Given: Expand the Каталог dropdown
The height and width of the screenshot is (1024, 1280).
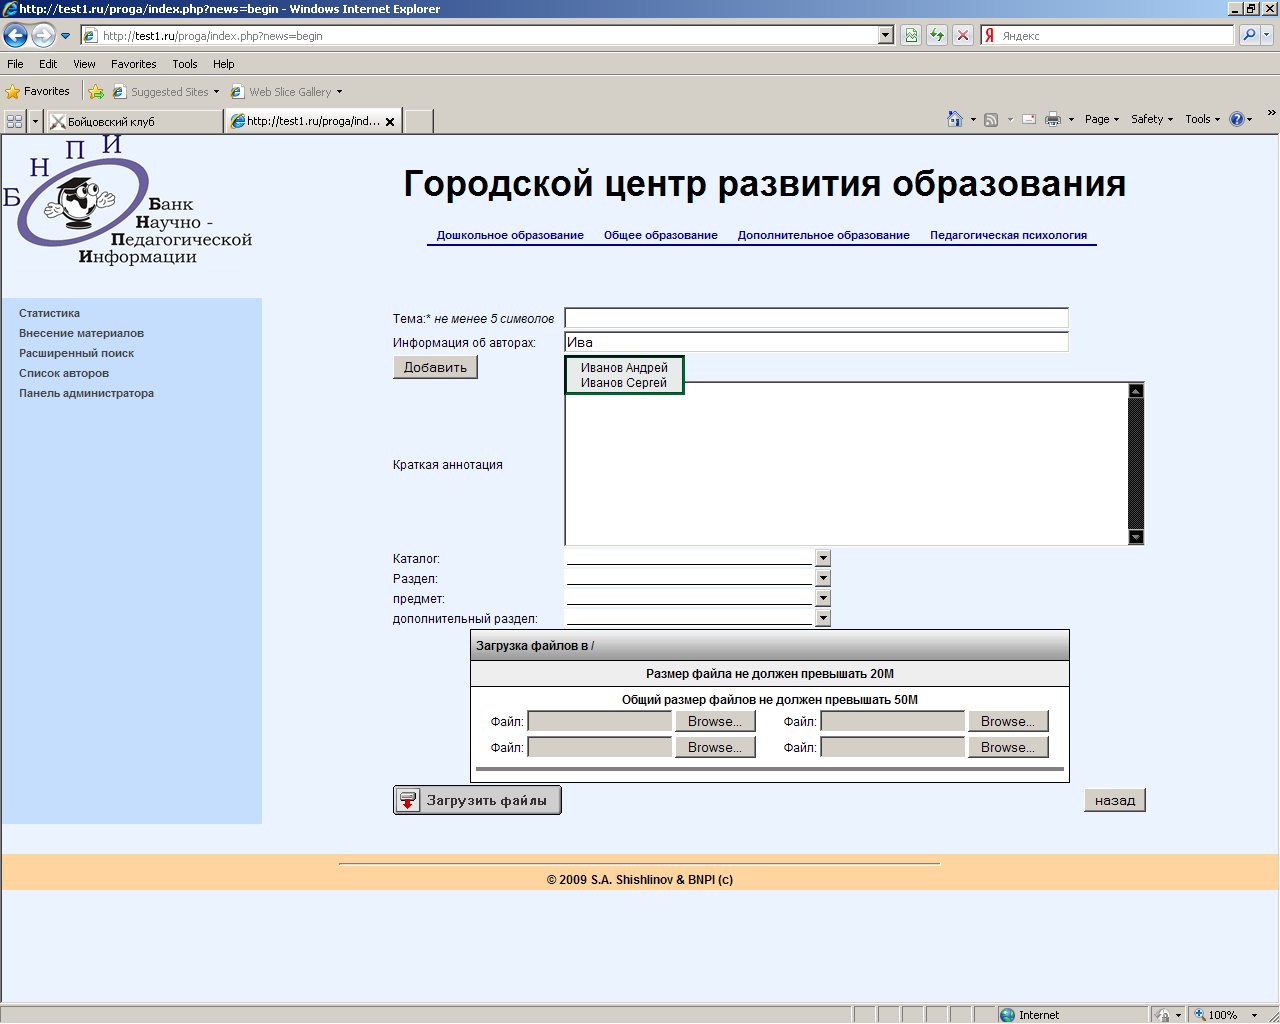Looking at the screenshot, I should tap(823, 558).
